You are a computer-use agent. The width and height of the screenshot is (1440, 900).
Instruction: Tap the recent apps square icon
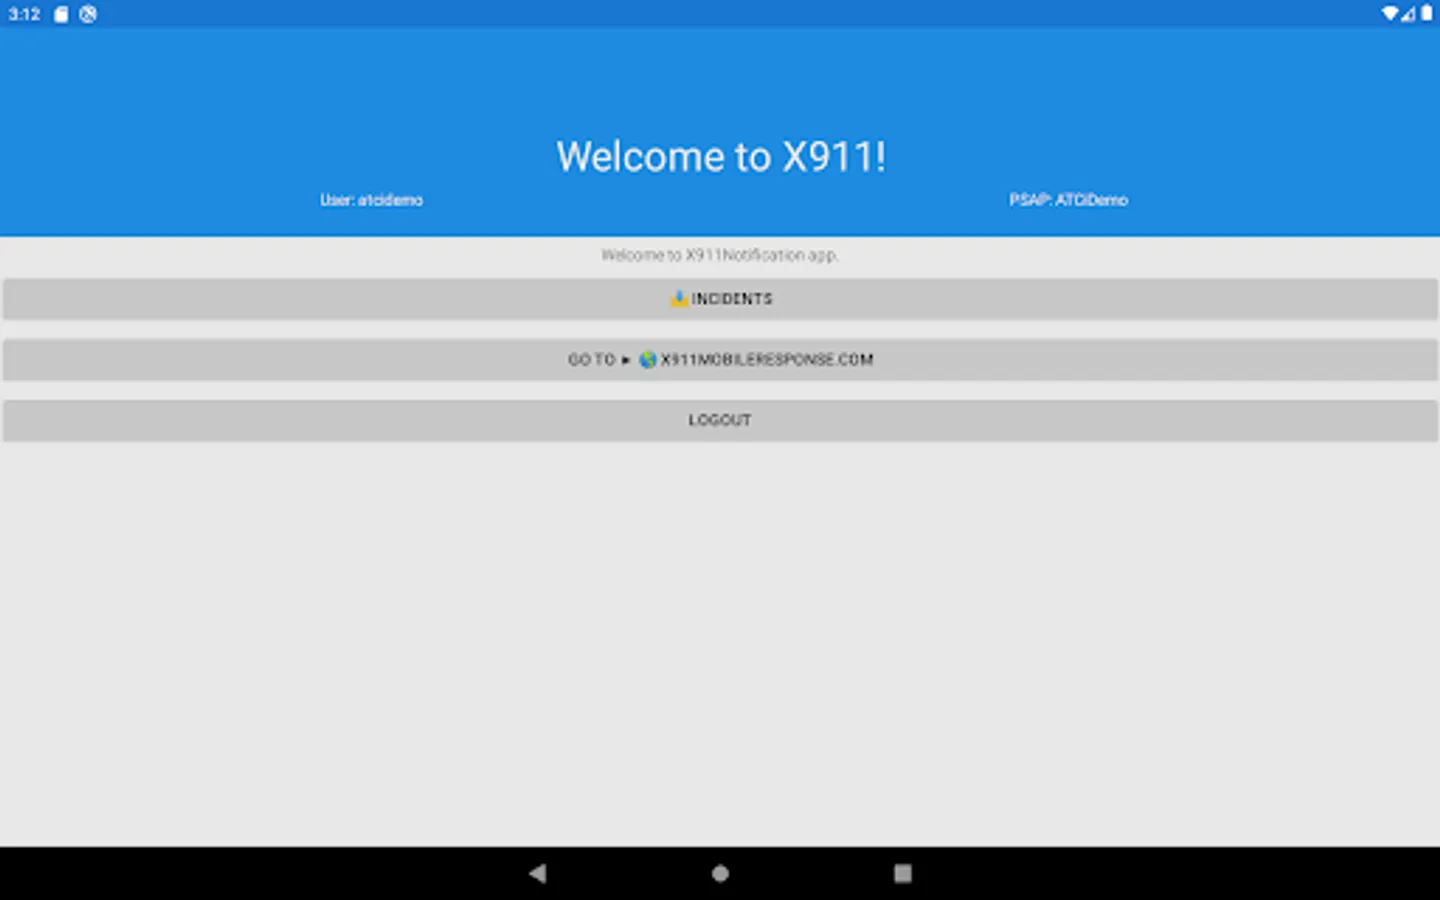pos(903,873)
